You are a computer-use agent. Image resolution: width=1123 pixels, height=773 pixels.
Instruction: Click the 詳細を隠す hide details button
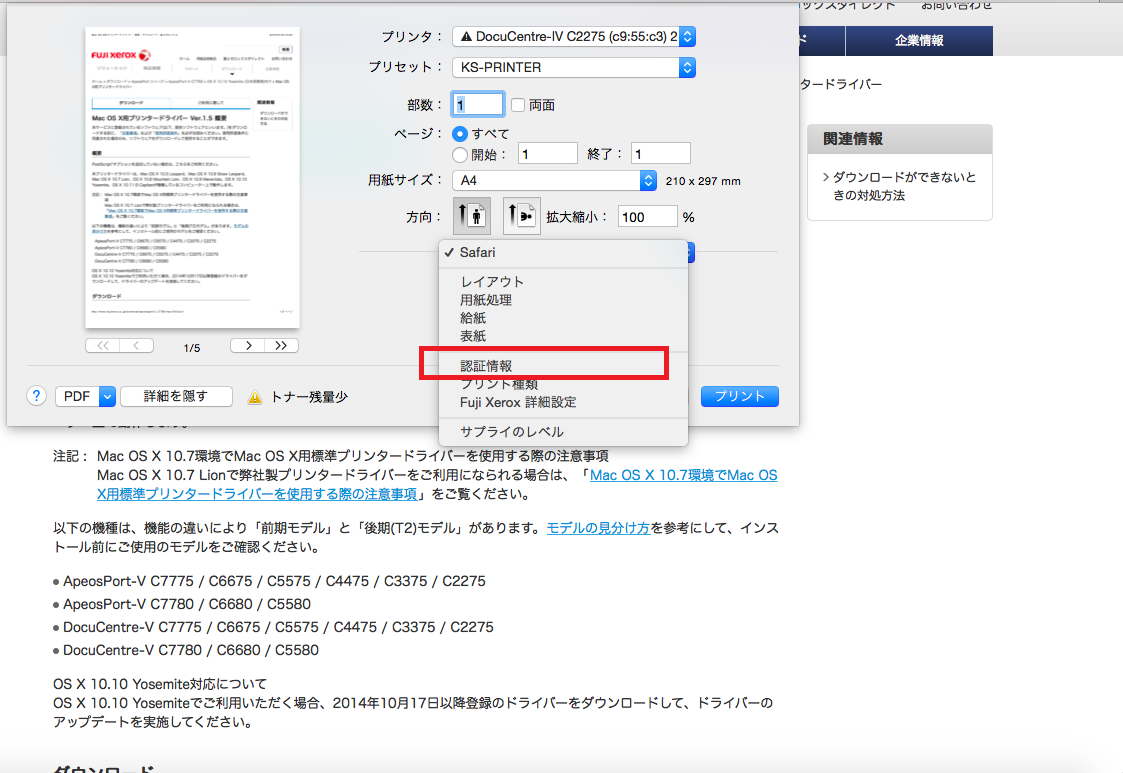coord(176,396)
